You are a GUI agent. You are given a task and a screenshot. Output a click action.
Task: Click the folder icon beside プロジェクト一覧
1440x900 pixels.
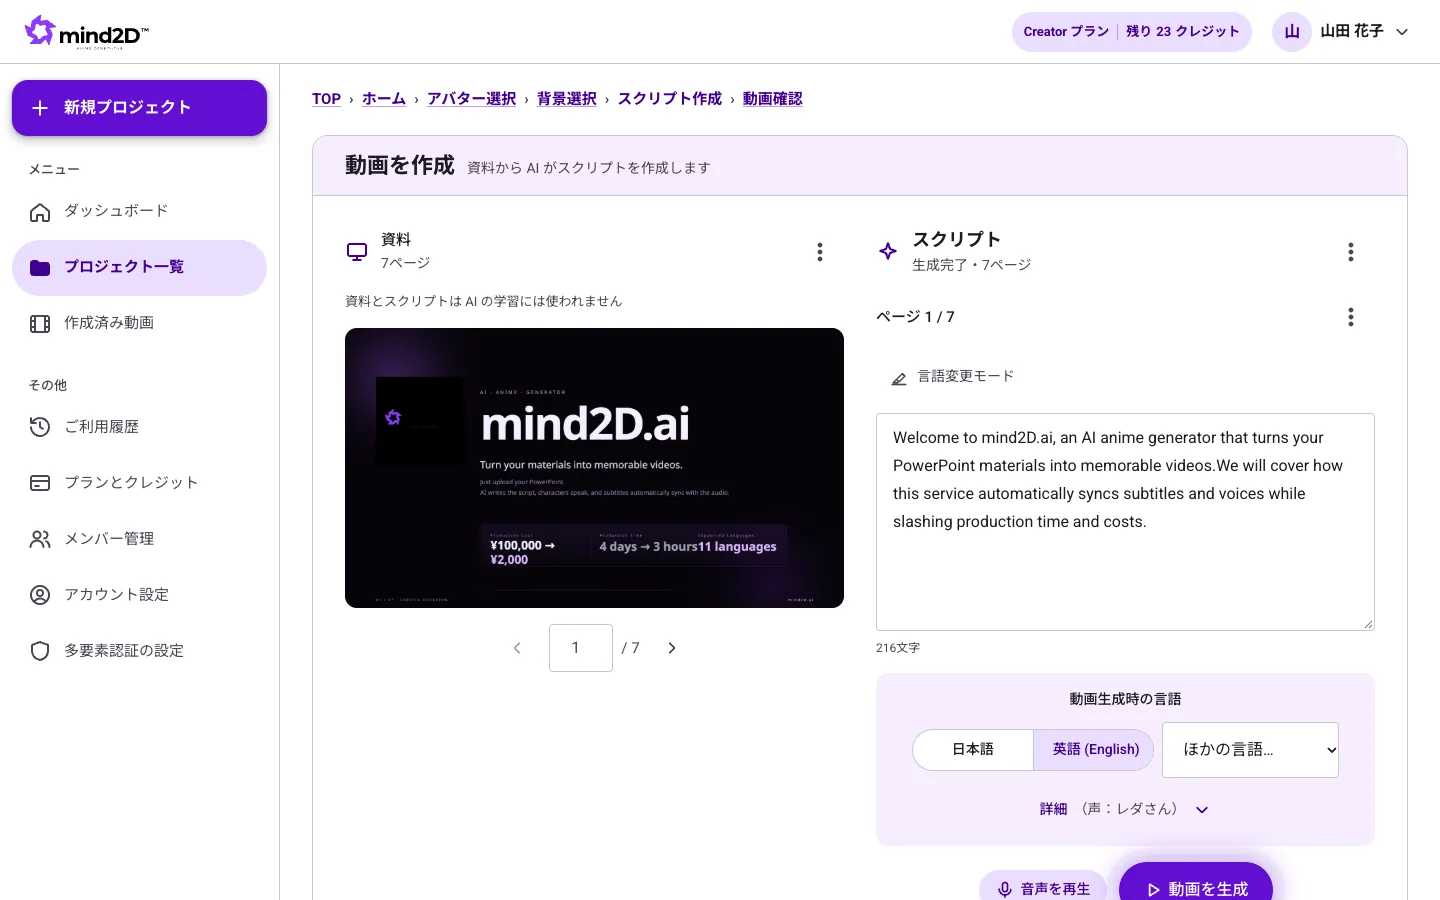click(40, 268)
